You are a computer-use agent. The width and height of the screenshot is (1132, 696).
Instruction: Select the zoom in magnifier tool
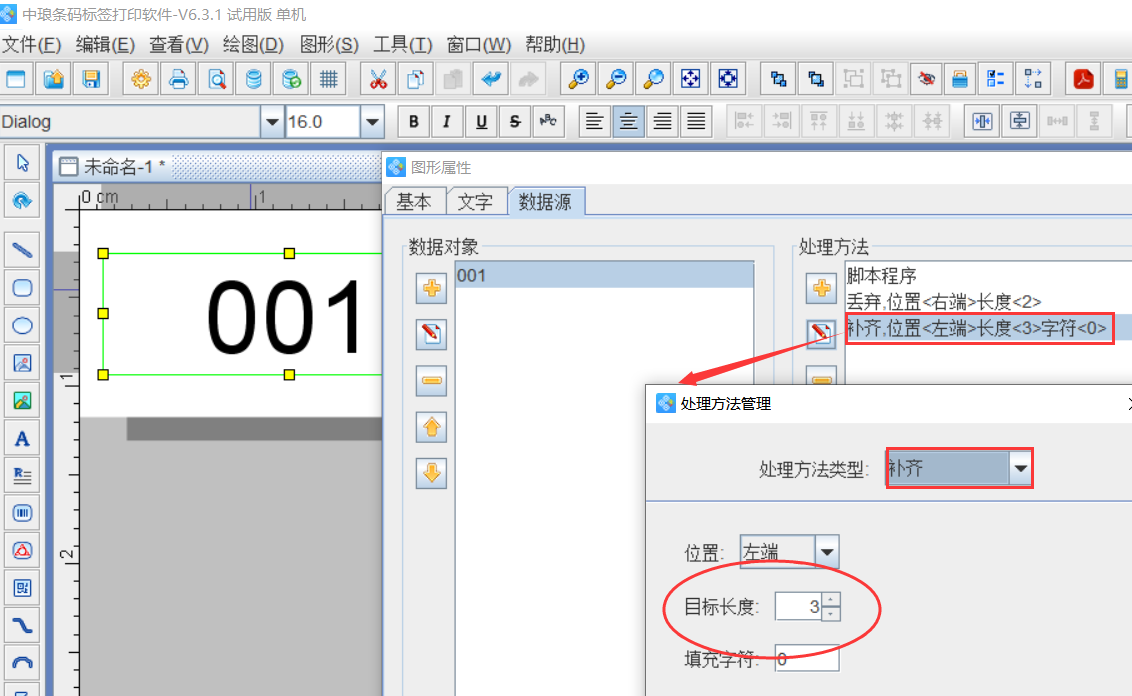click(x=579, y=79)
